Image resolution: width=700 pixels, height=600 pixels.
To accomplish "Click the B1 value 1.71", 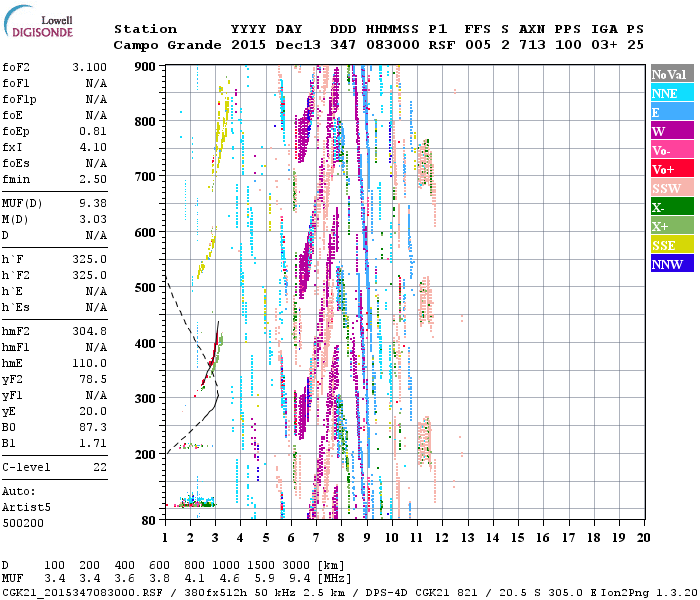I will [x=93, y=443].
